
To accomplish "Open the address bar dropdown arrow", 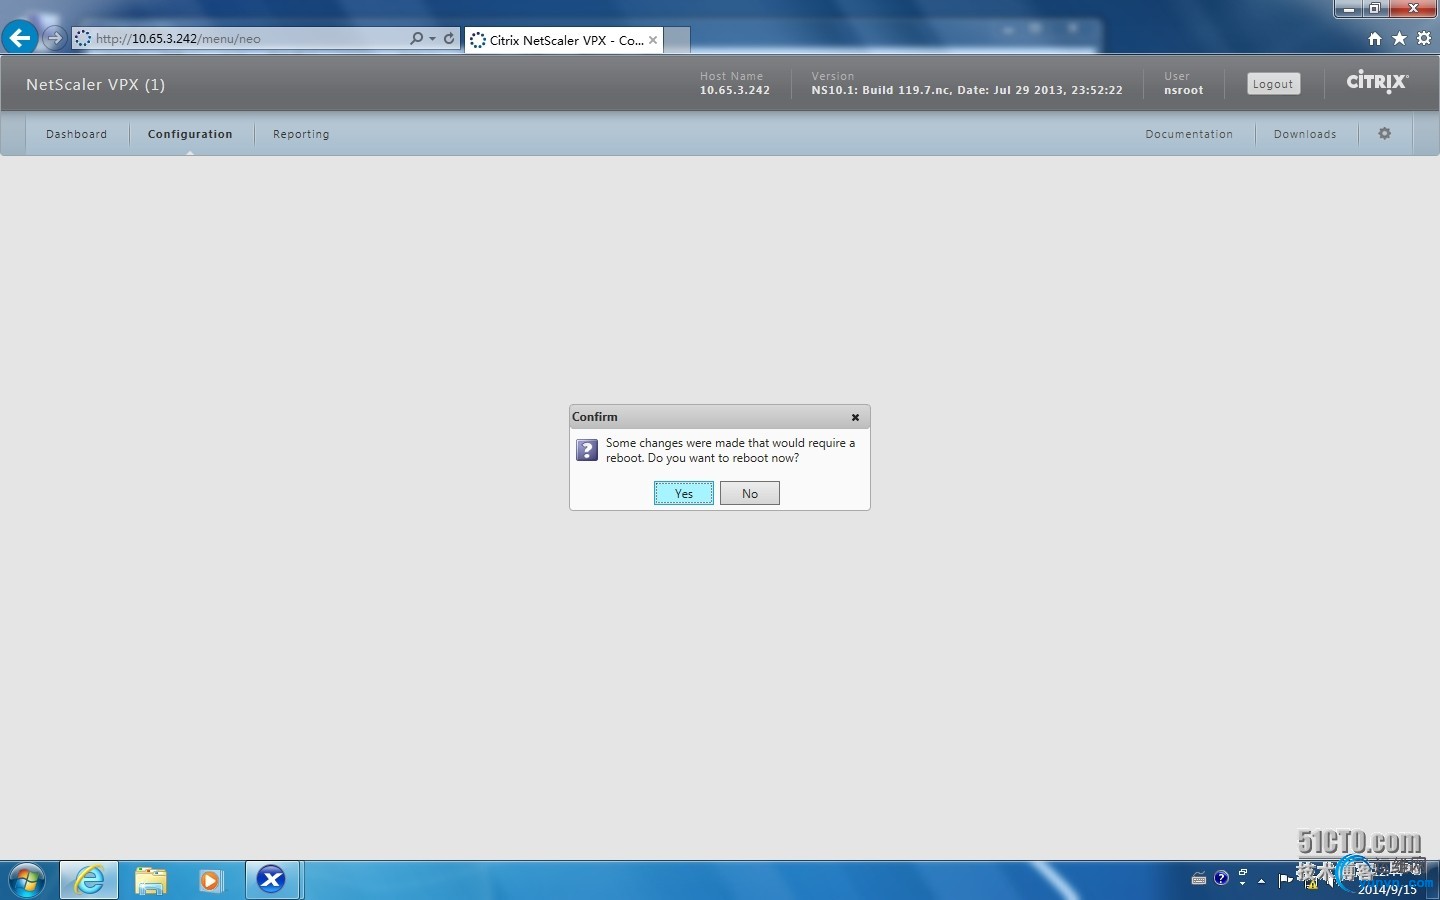I will coord(432,39).
